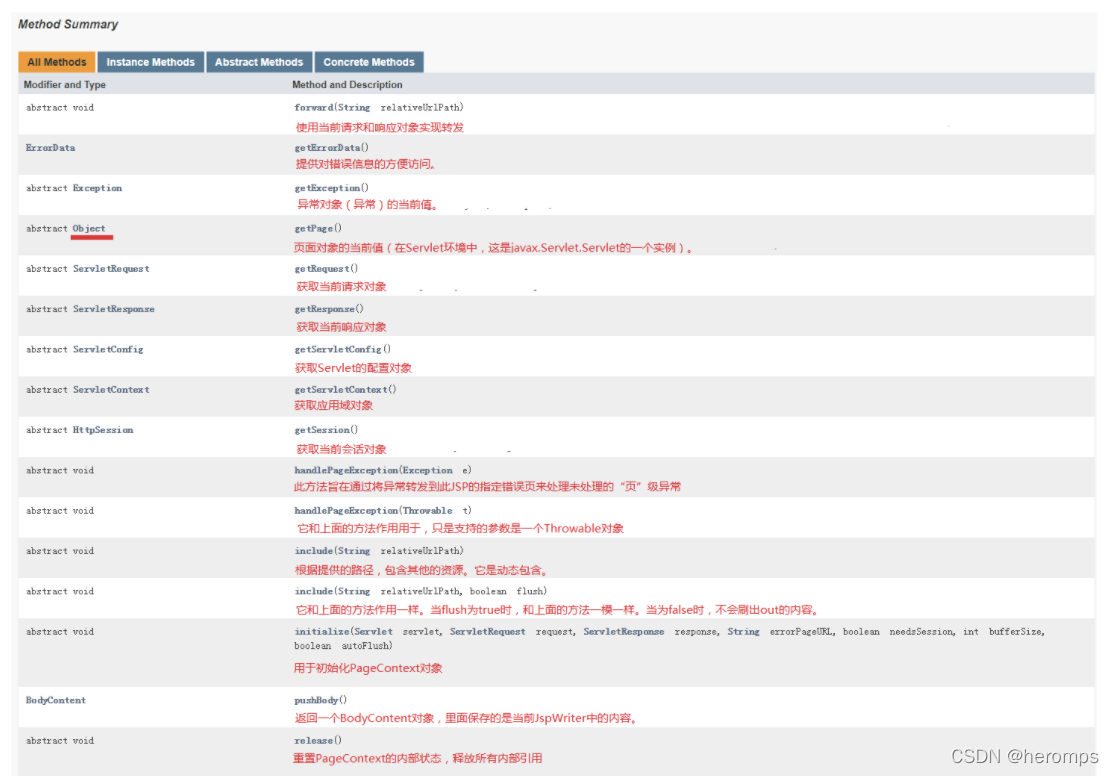Image resolution: width=1114 pixels, height=776 pixels.
Task: Select the red note under initialize
Action: (368, 669)
